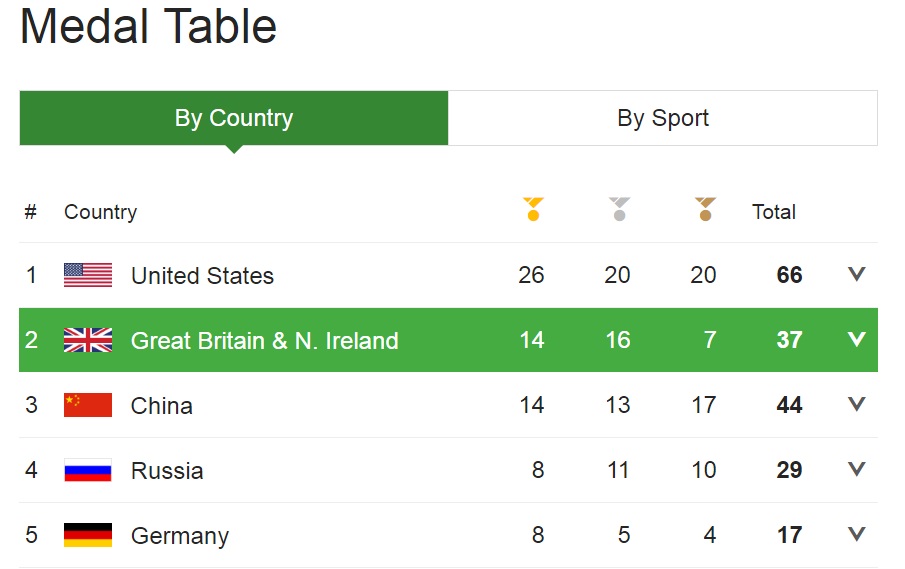Expand the China row chevron

857,403
